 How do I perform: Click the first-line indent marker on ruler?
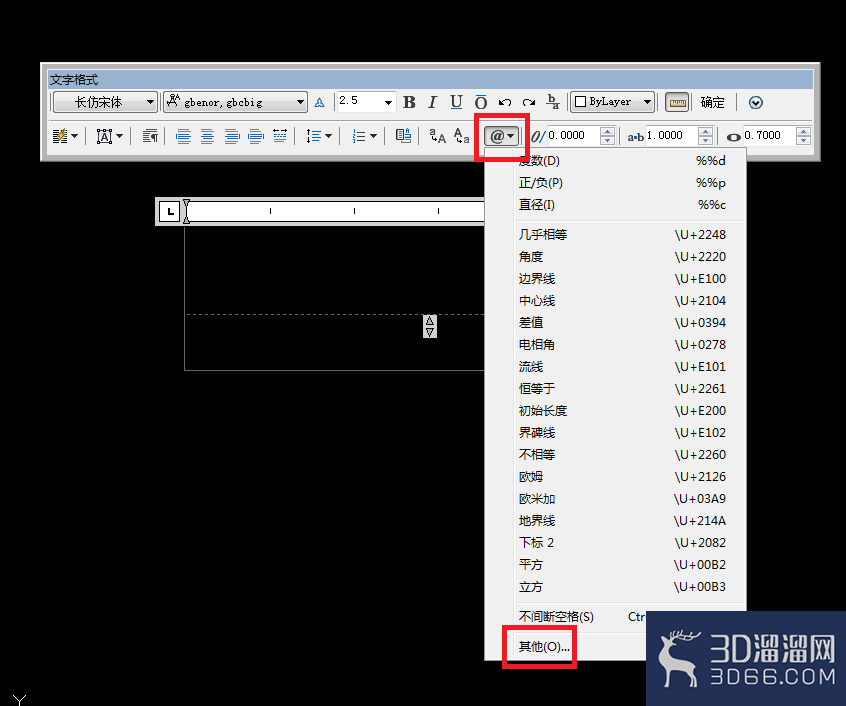tap(186, 205)
